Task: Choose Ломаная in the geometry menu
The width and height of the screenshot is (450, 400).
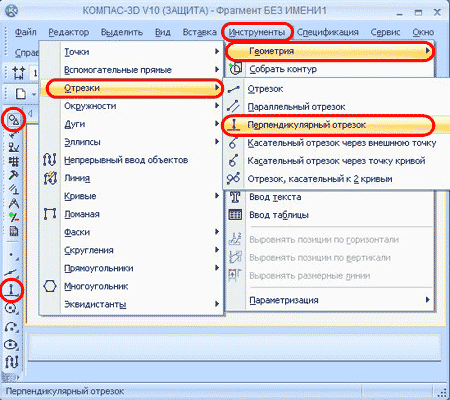Action: tap(131, 214)
